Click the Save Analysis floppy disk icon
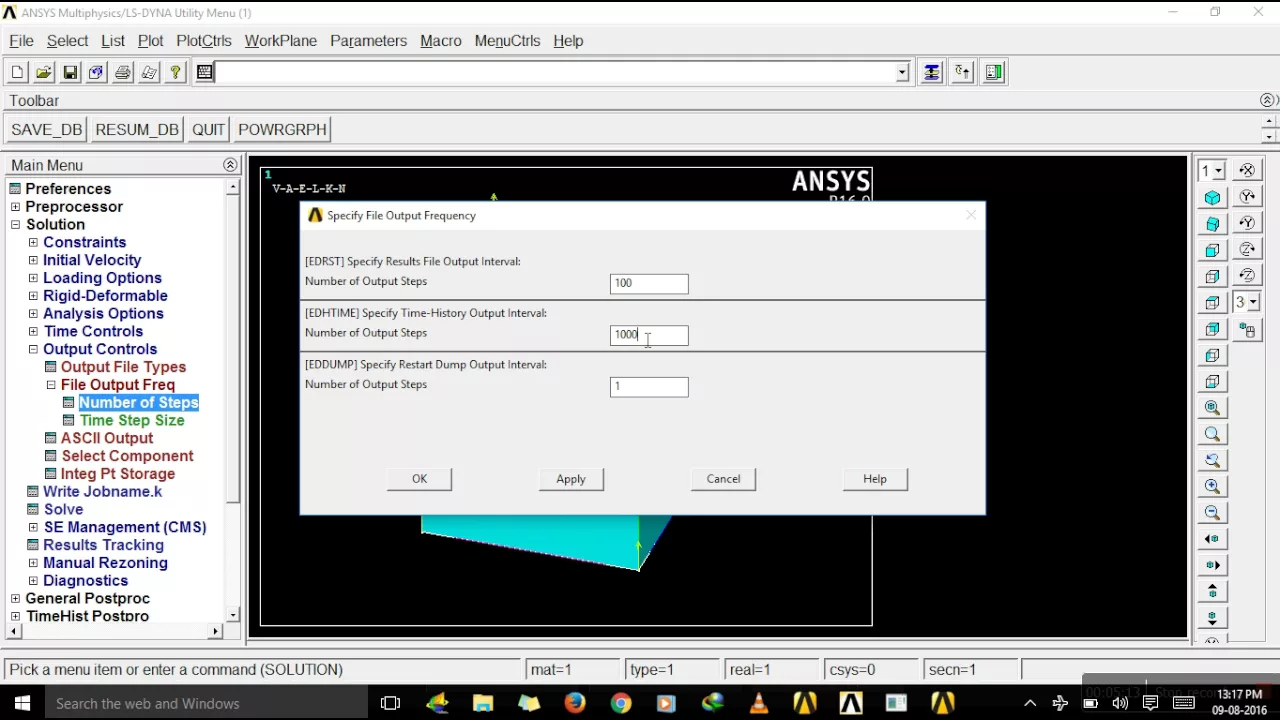 click(70, 72)
